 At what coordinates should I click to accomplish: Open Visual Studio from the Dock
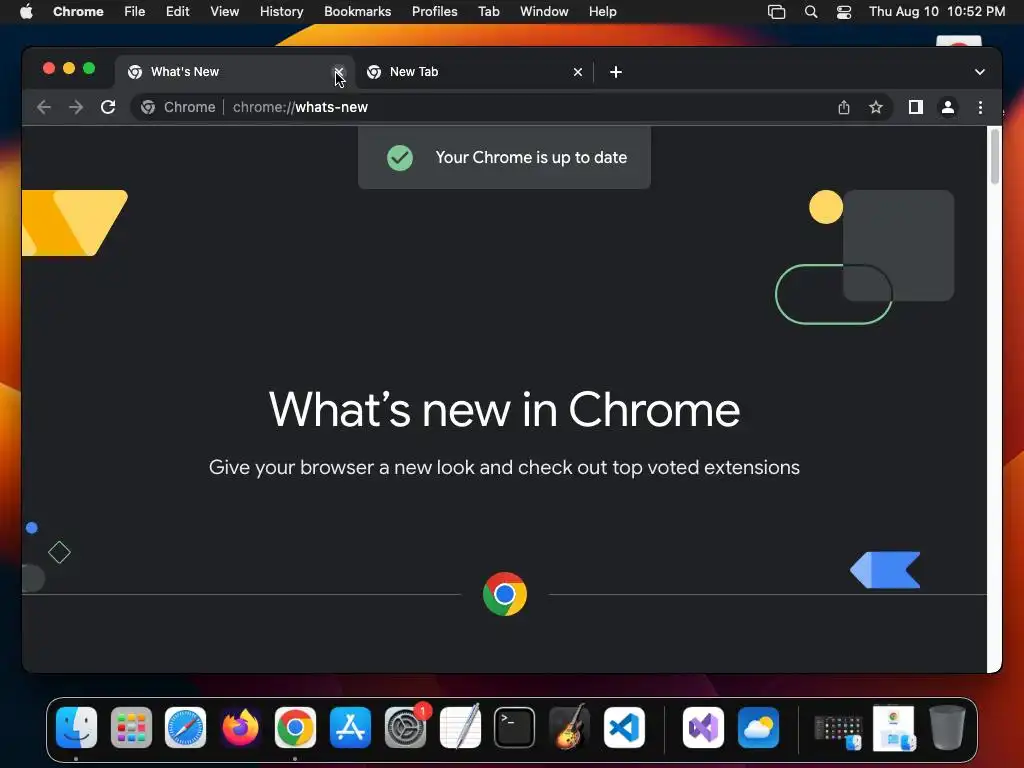click(x=703, y=728)
